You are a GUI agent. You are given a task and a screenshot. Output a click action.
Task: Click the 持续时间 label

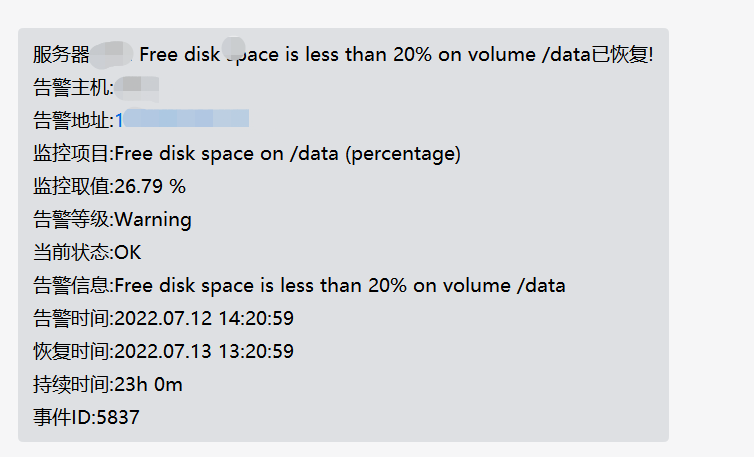[x=72, y=384]
